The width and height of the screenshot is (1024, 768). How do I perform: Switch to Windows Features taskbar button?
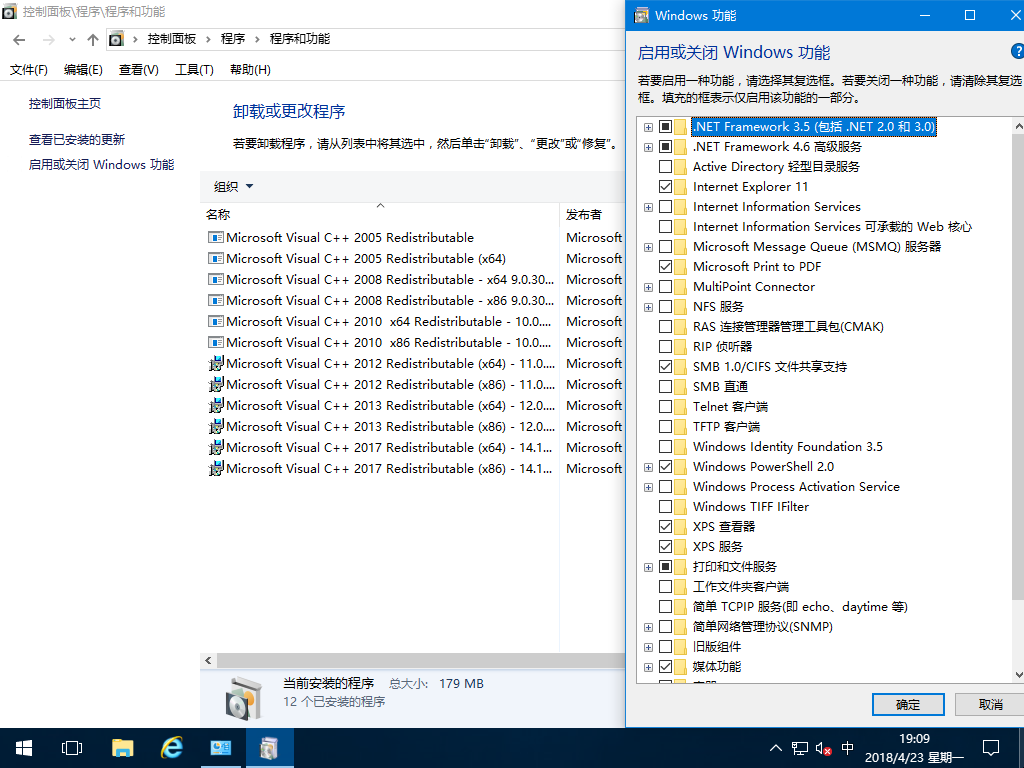click(270, 748)
